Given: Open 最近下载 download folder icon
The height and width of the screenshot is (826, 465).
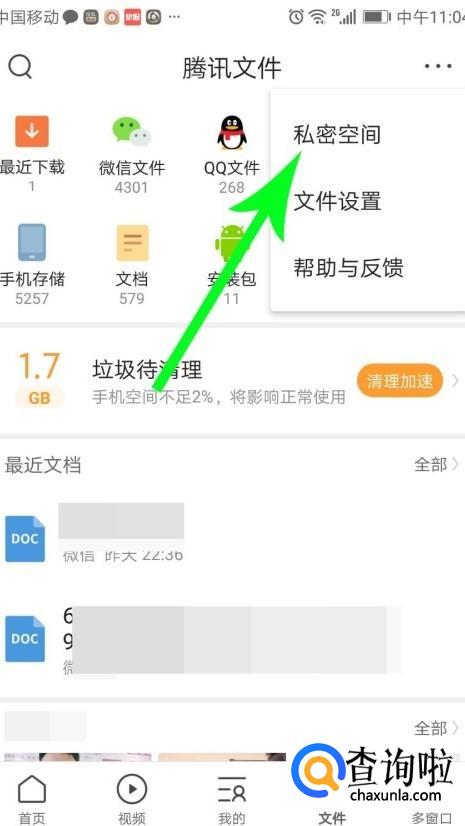Looking at the screenshot, I should click(x=32, y=131).
